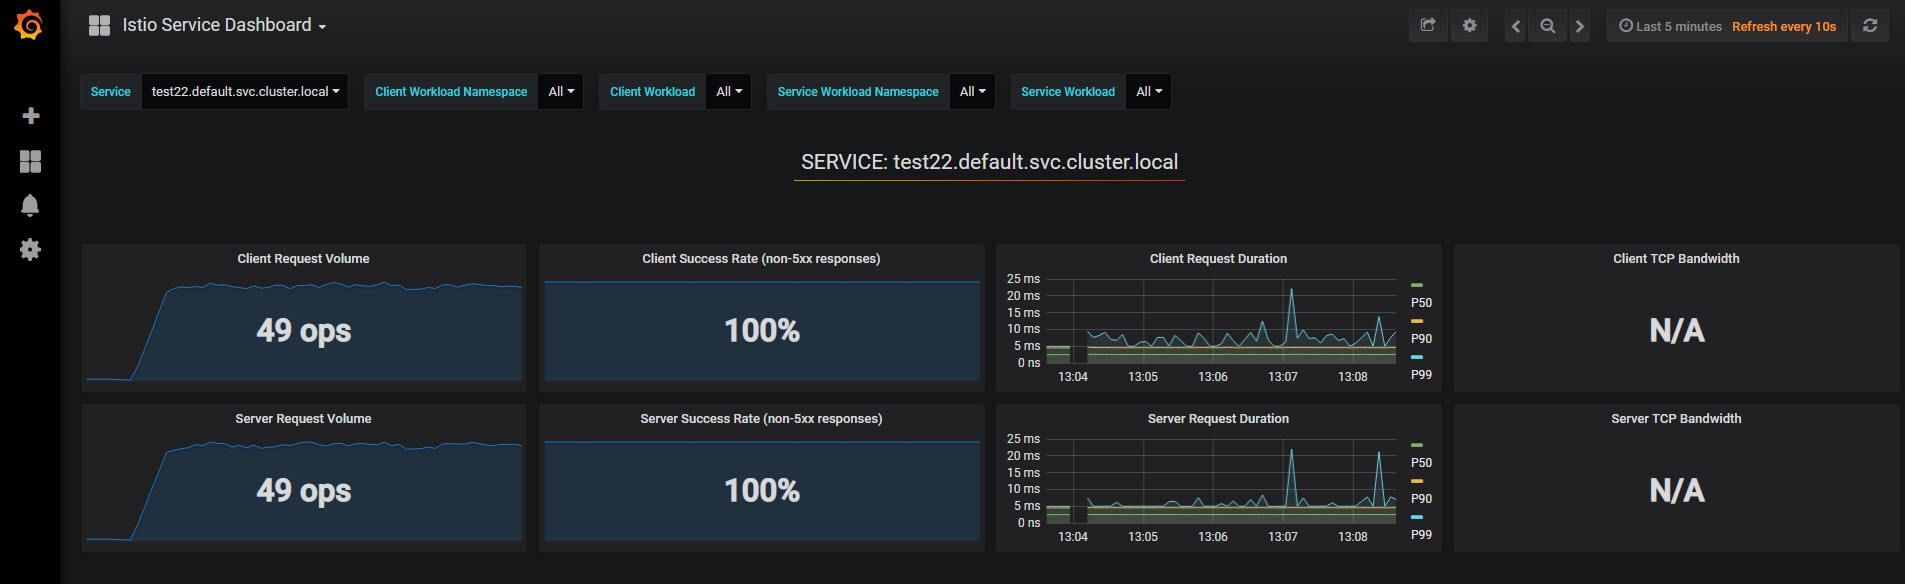Open Service Workload Namespace All dropdown
Viewport: 1905px width, 584px height.
pos(972,91)
